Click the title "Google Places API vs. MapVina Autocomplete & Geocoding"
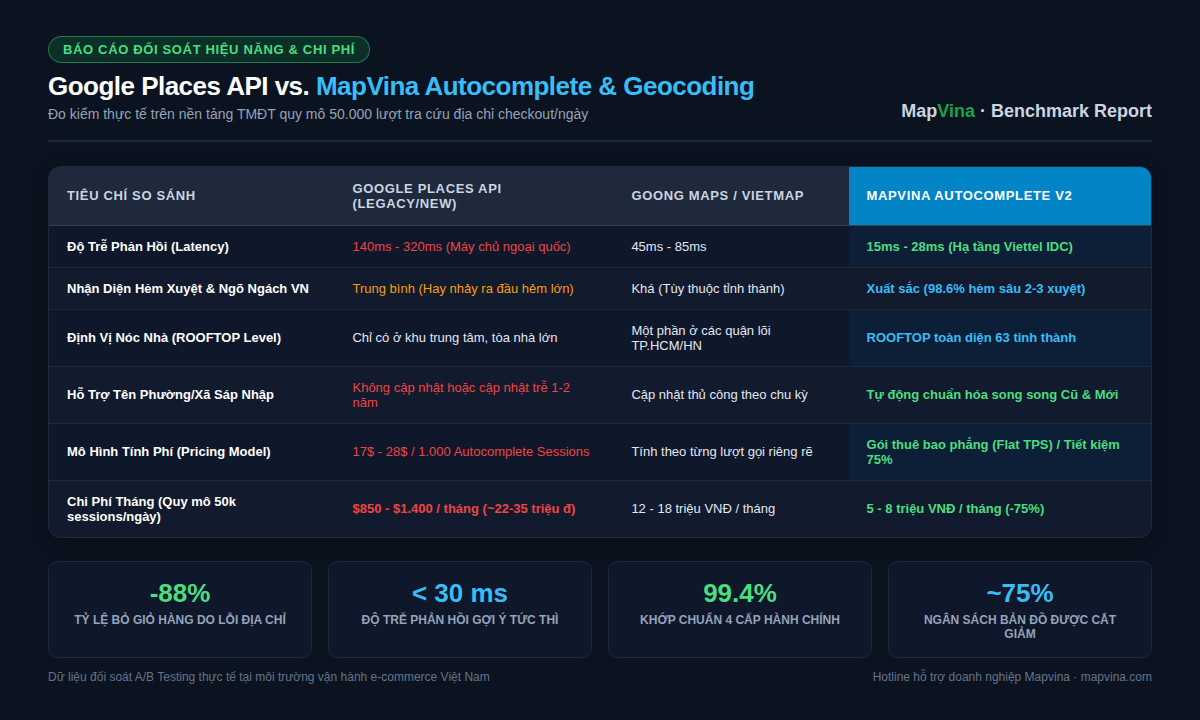Viewport: 1200px width, 720px height. point(401,87)
